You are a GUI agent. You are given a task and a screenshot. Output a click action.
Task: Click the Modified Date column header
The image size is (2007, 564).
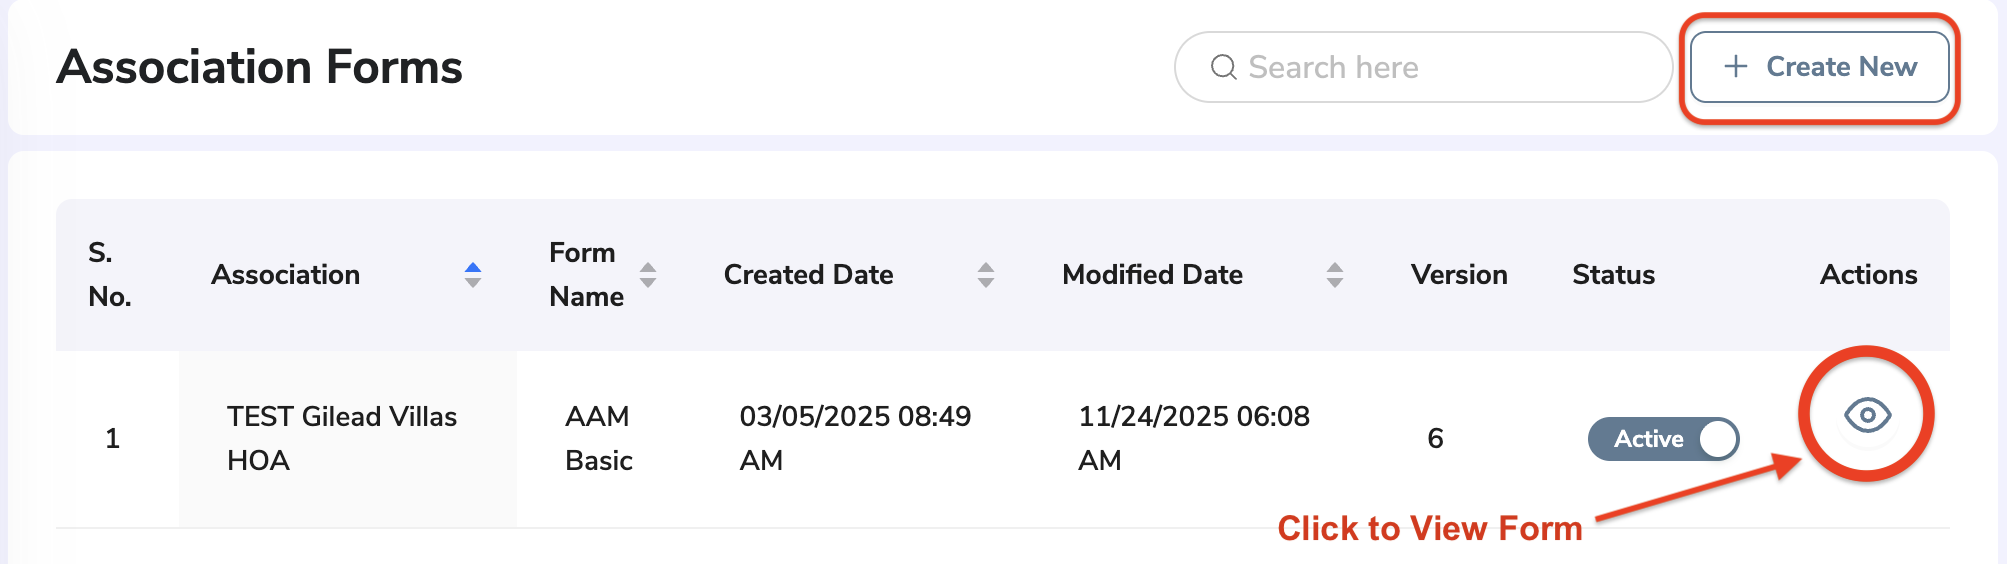(x=1153, y=275)
